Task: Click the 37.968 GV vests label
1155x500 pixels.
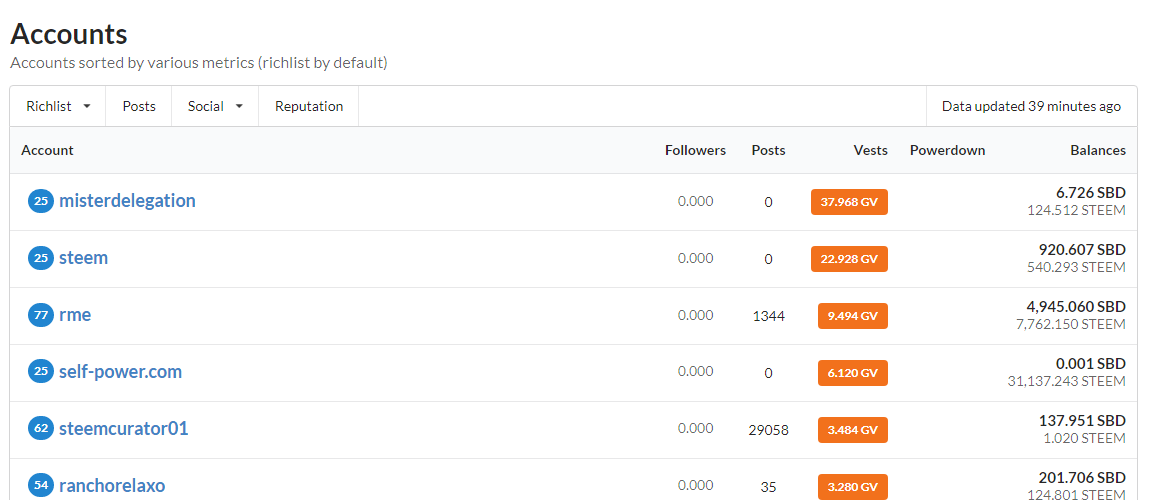Action: pyautogui.click(x=849, y=202)
